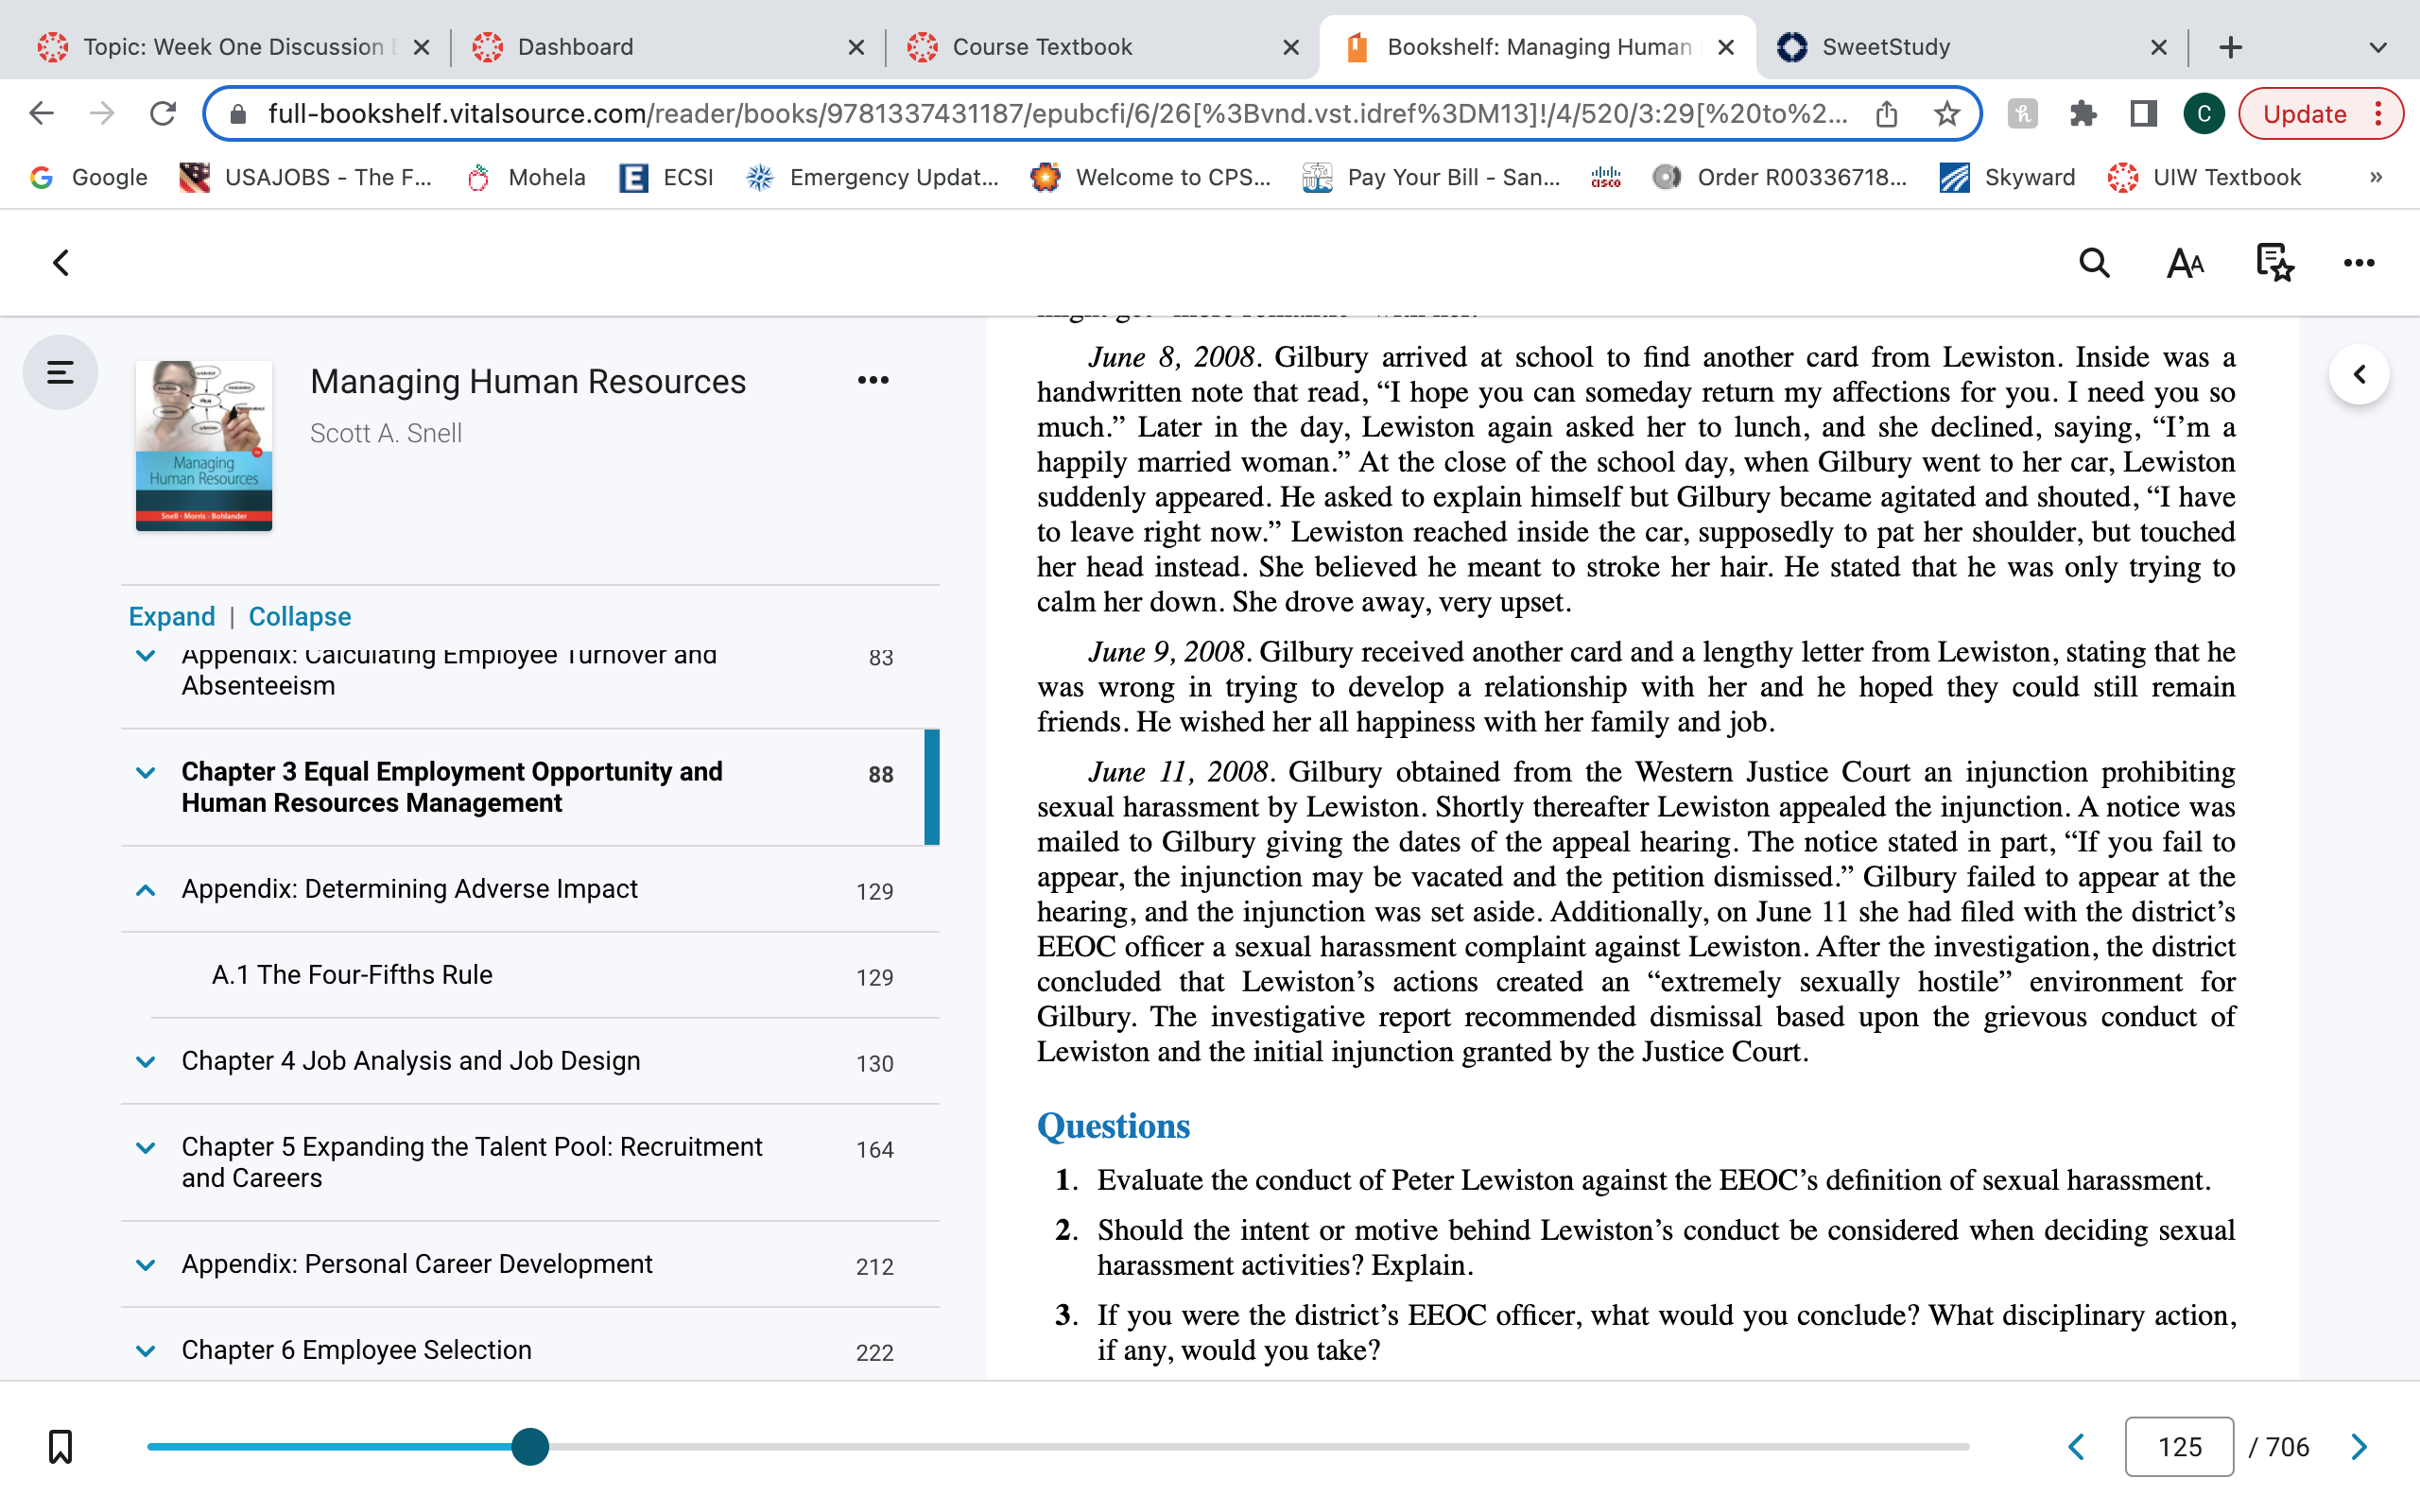The image size is (2420, 1512).
Task: Close the Dashboard tab
Action: [x=856, y=47]
